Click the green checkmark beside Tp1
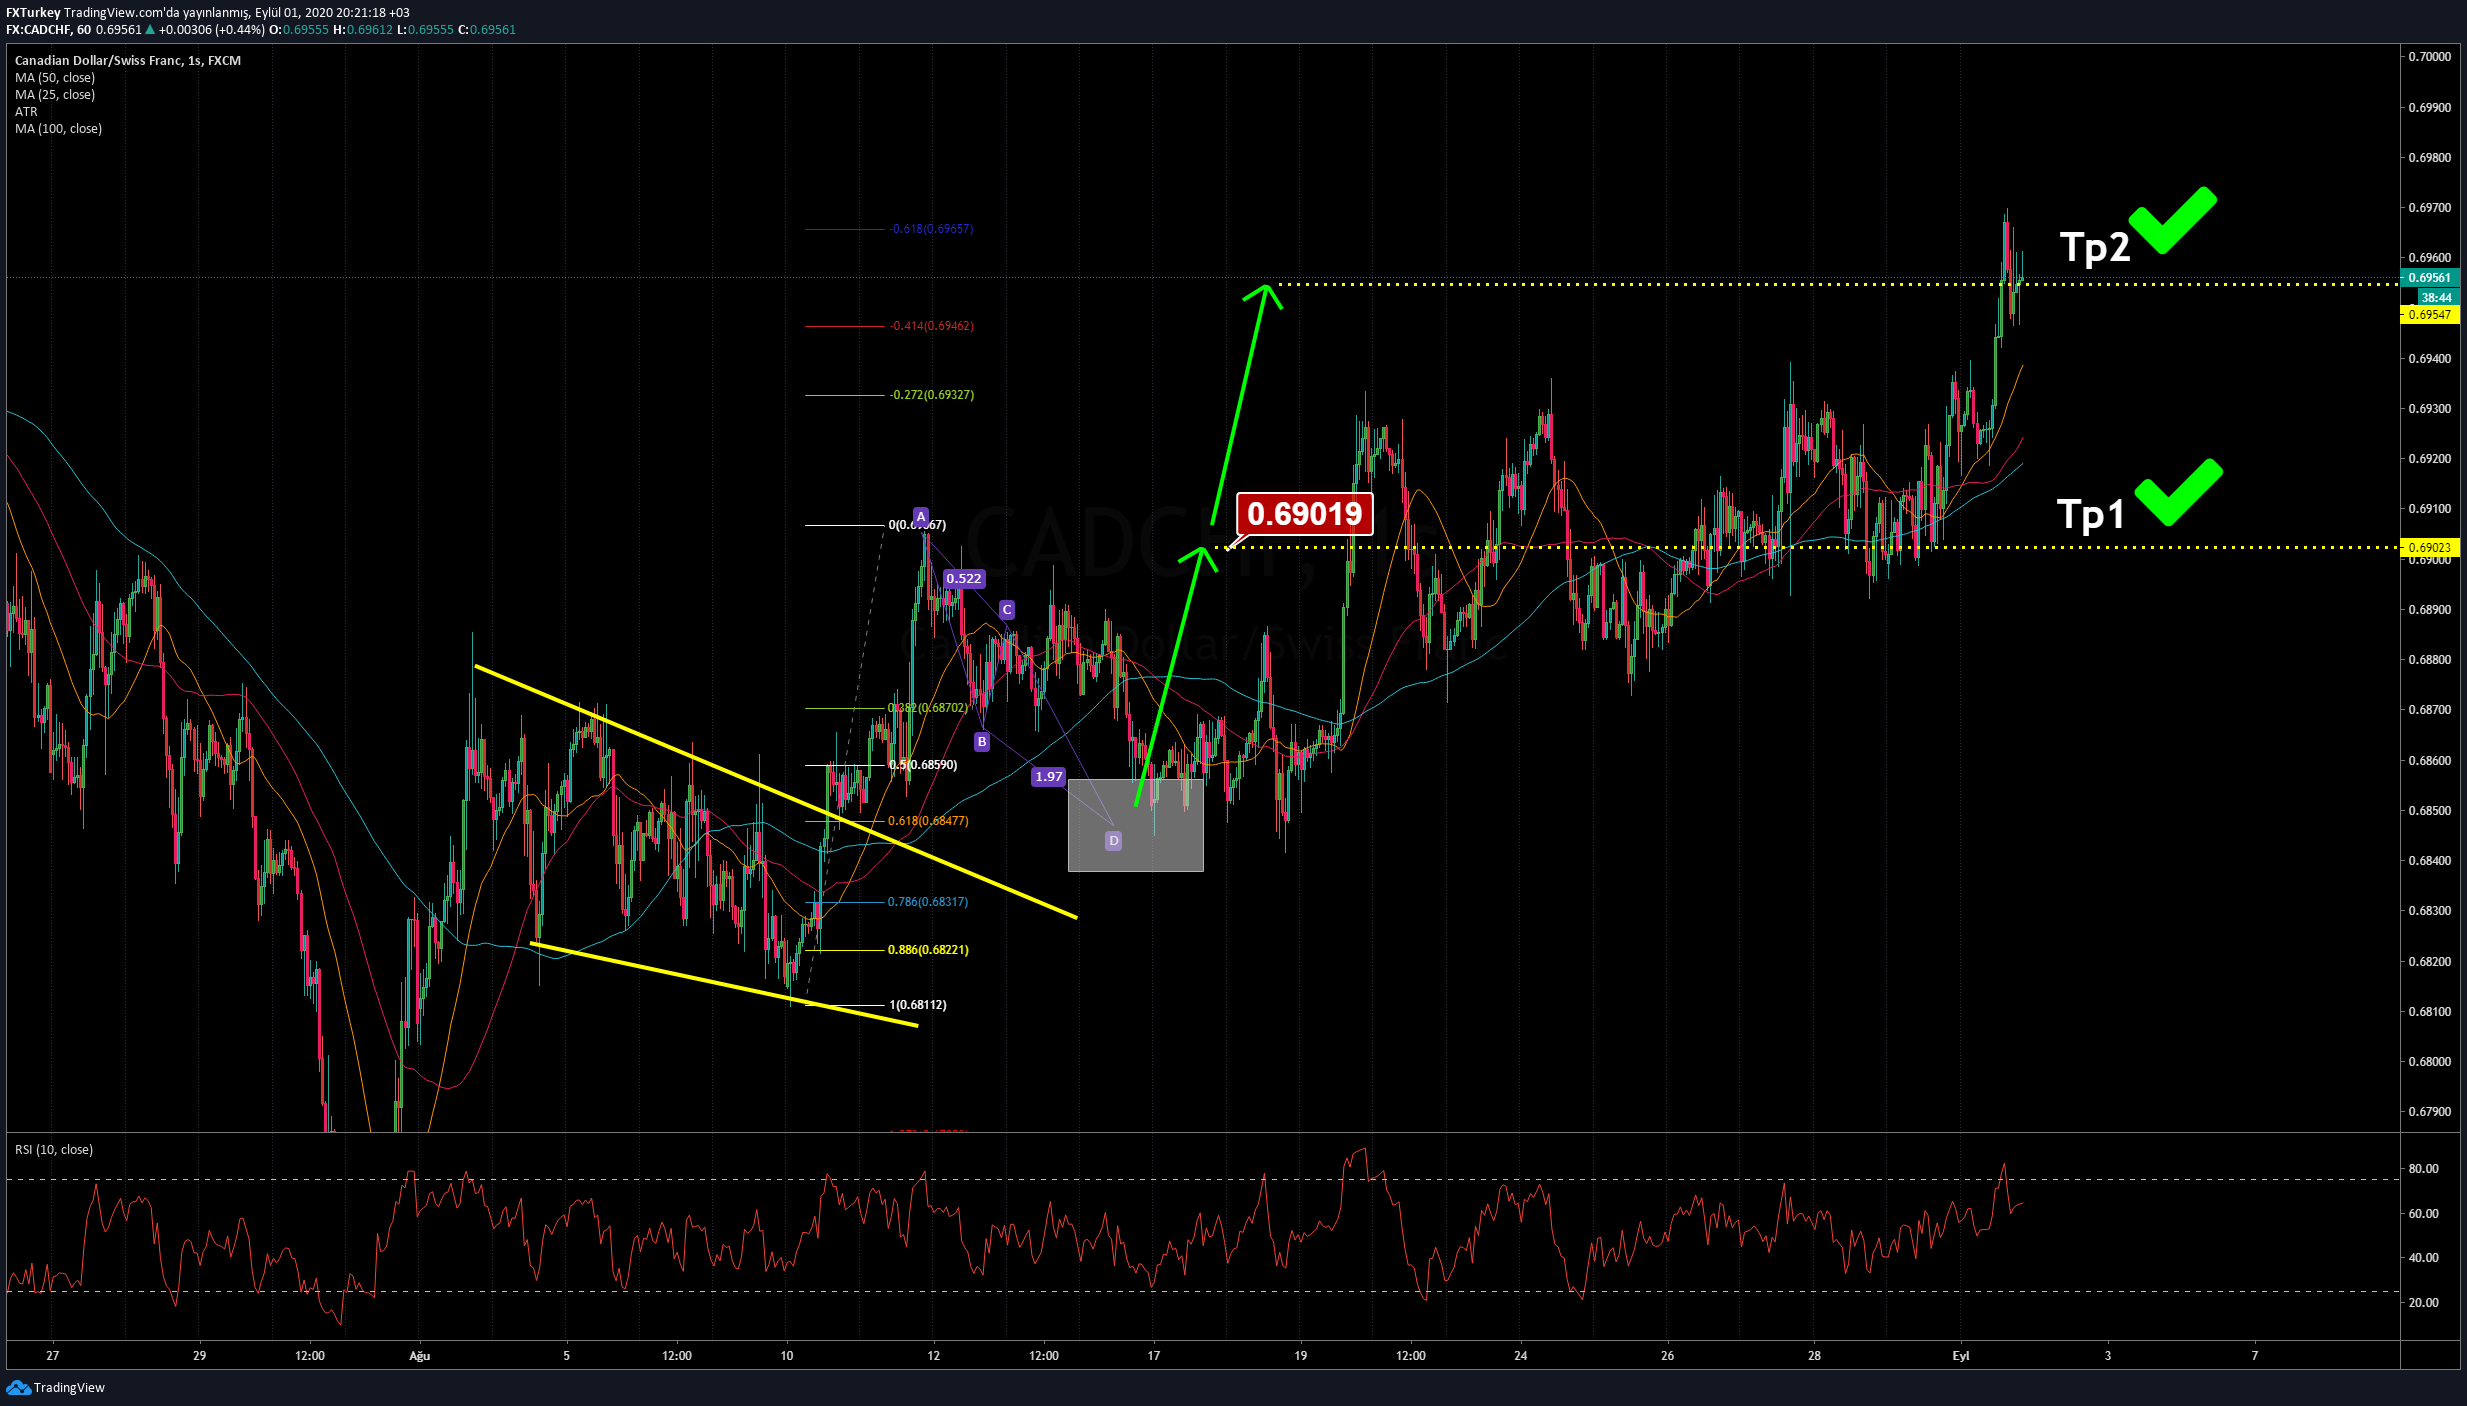The width and height of the screenshot is (2467, 1406). click(2178, 492)
